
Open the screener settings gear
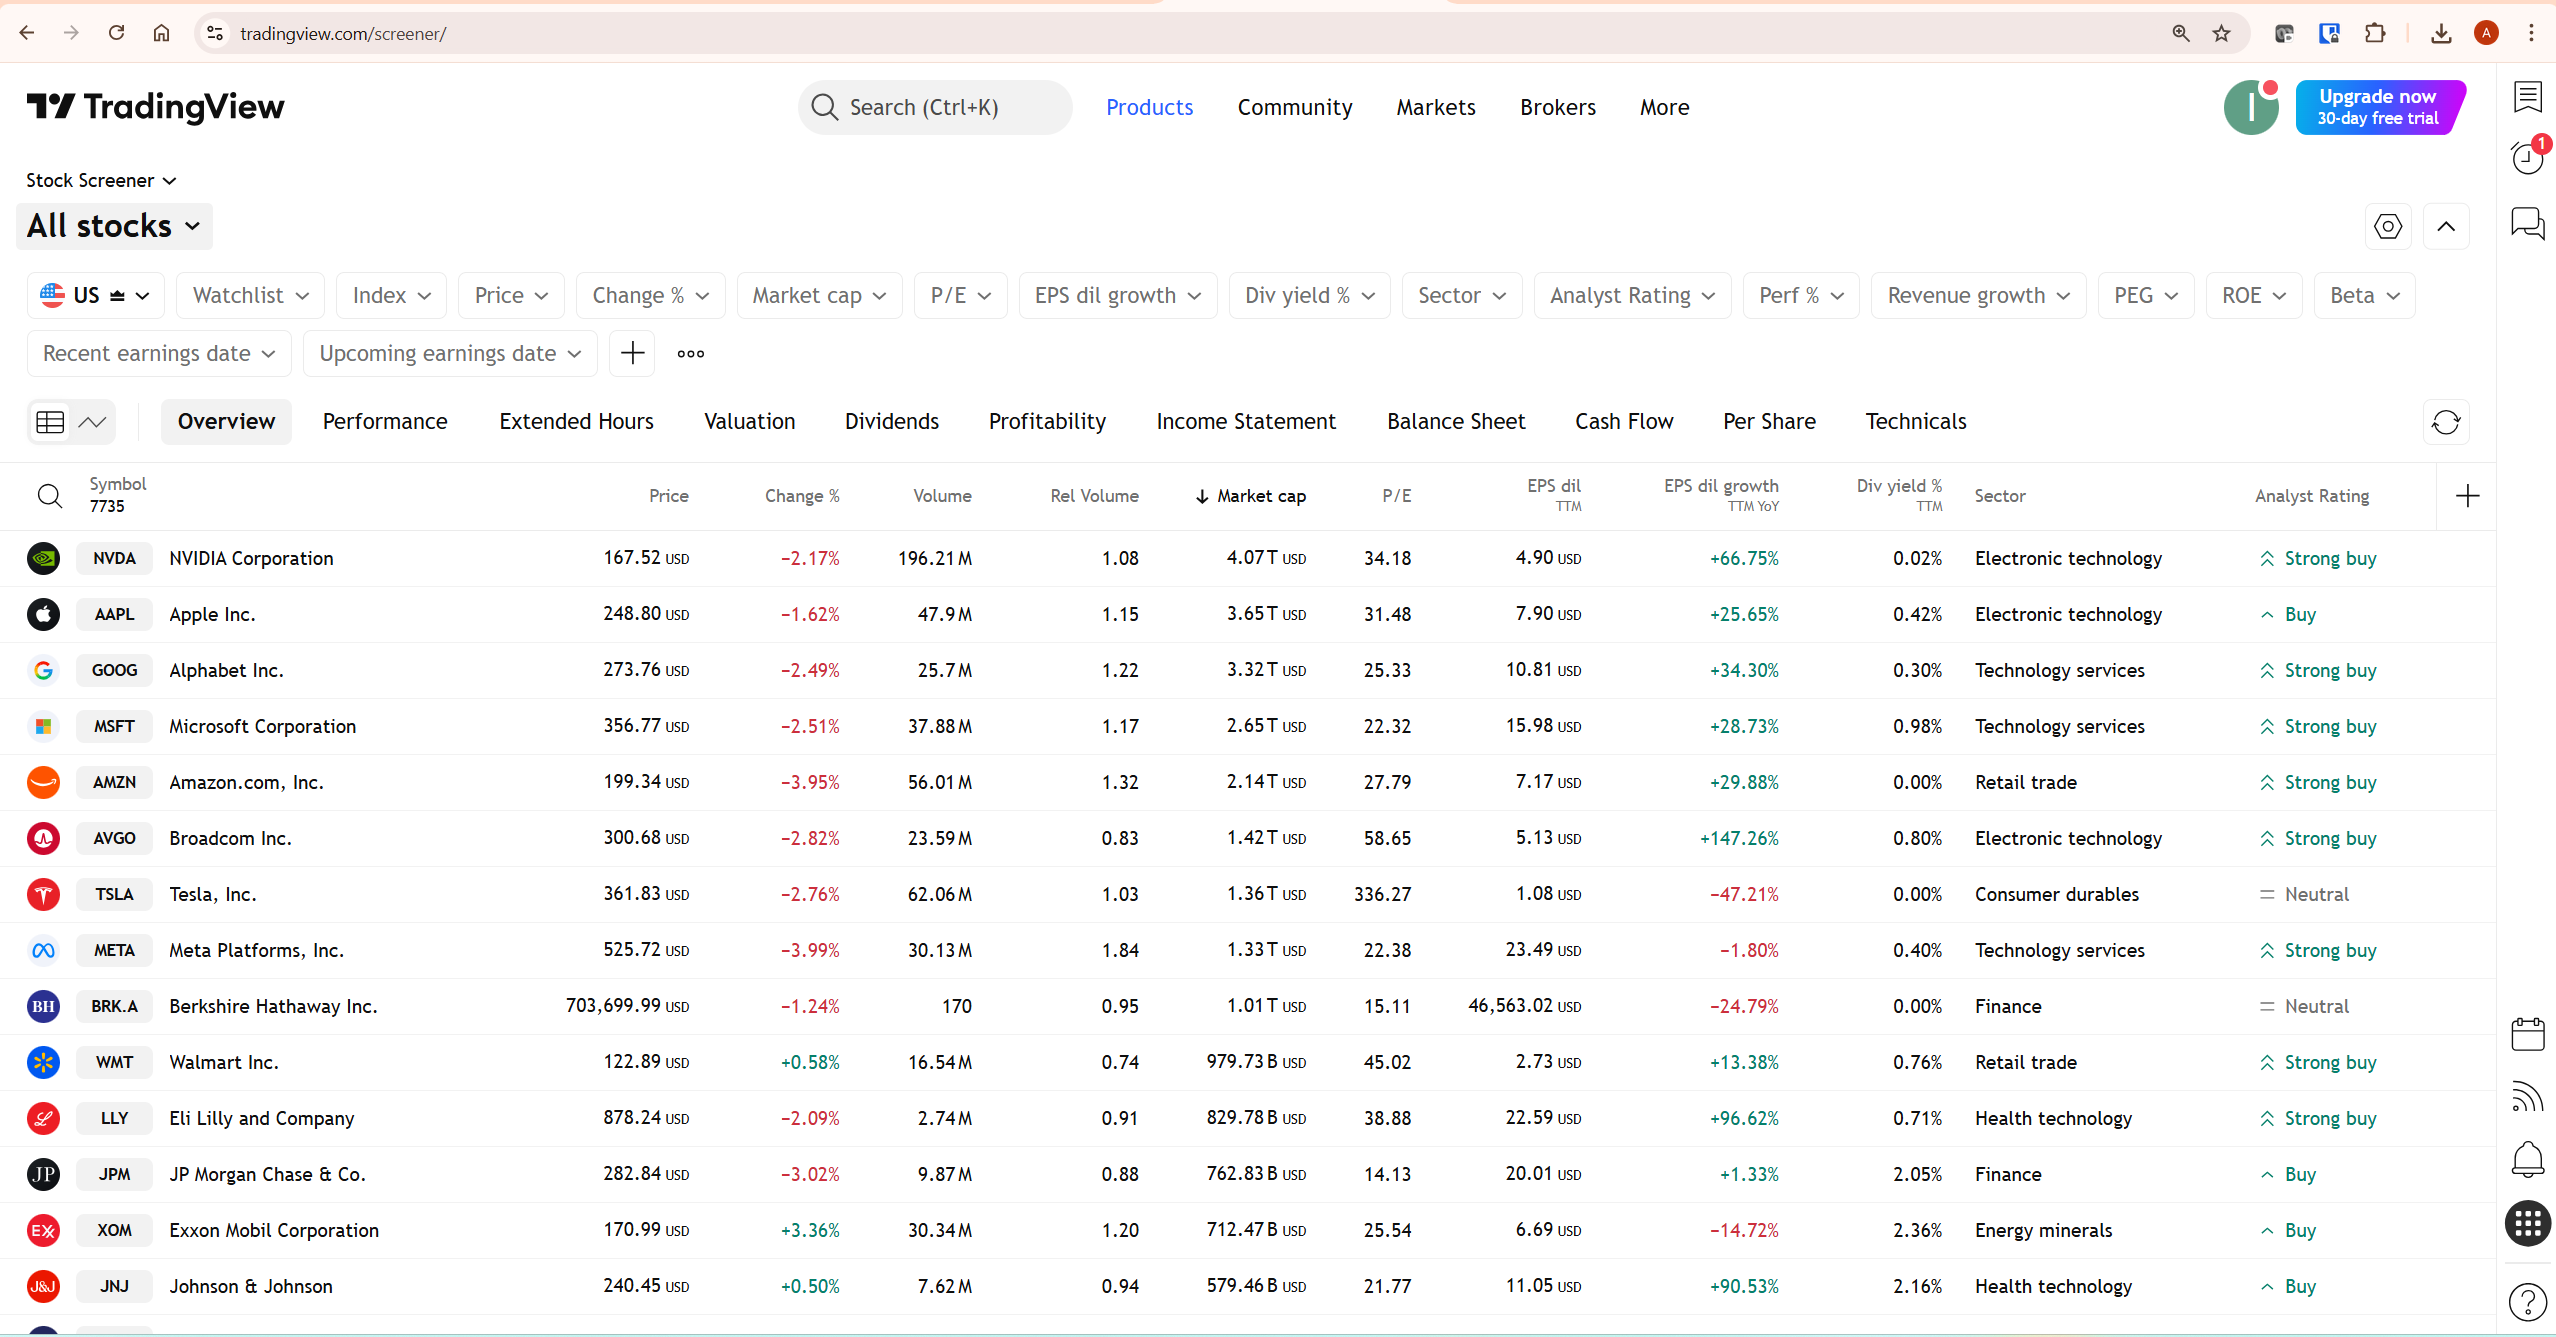point(2389,226)
